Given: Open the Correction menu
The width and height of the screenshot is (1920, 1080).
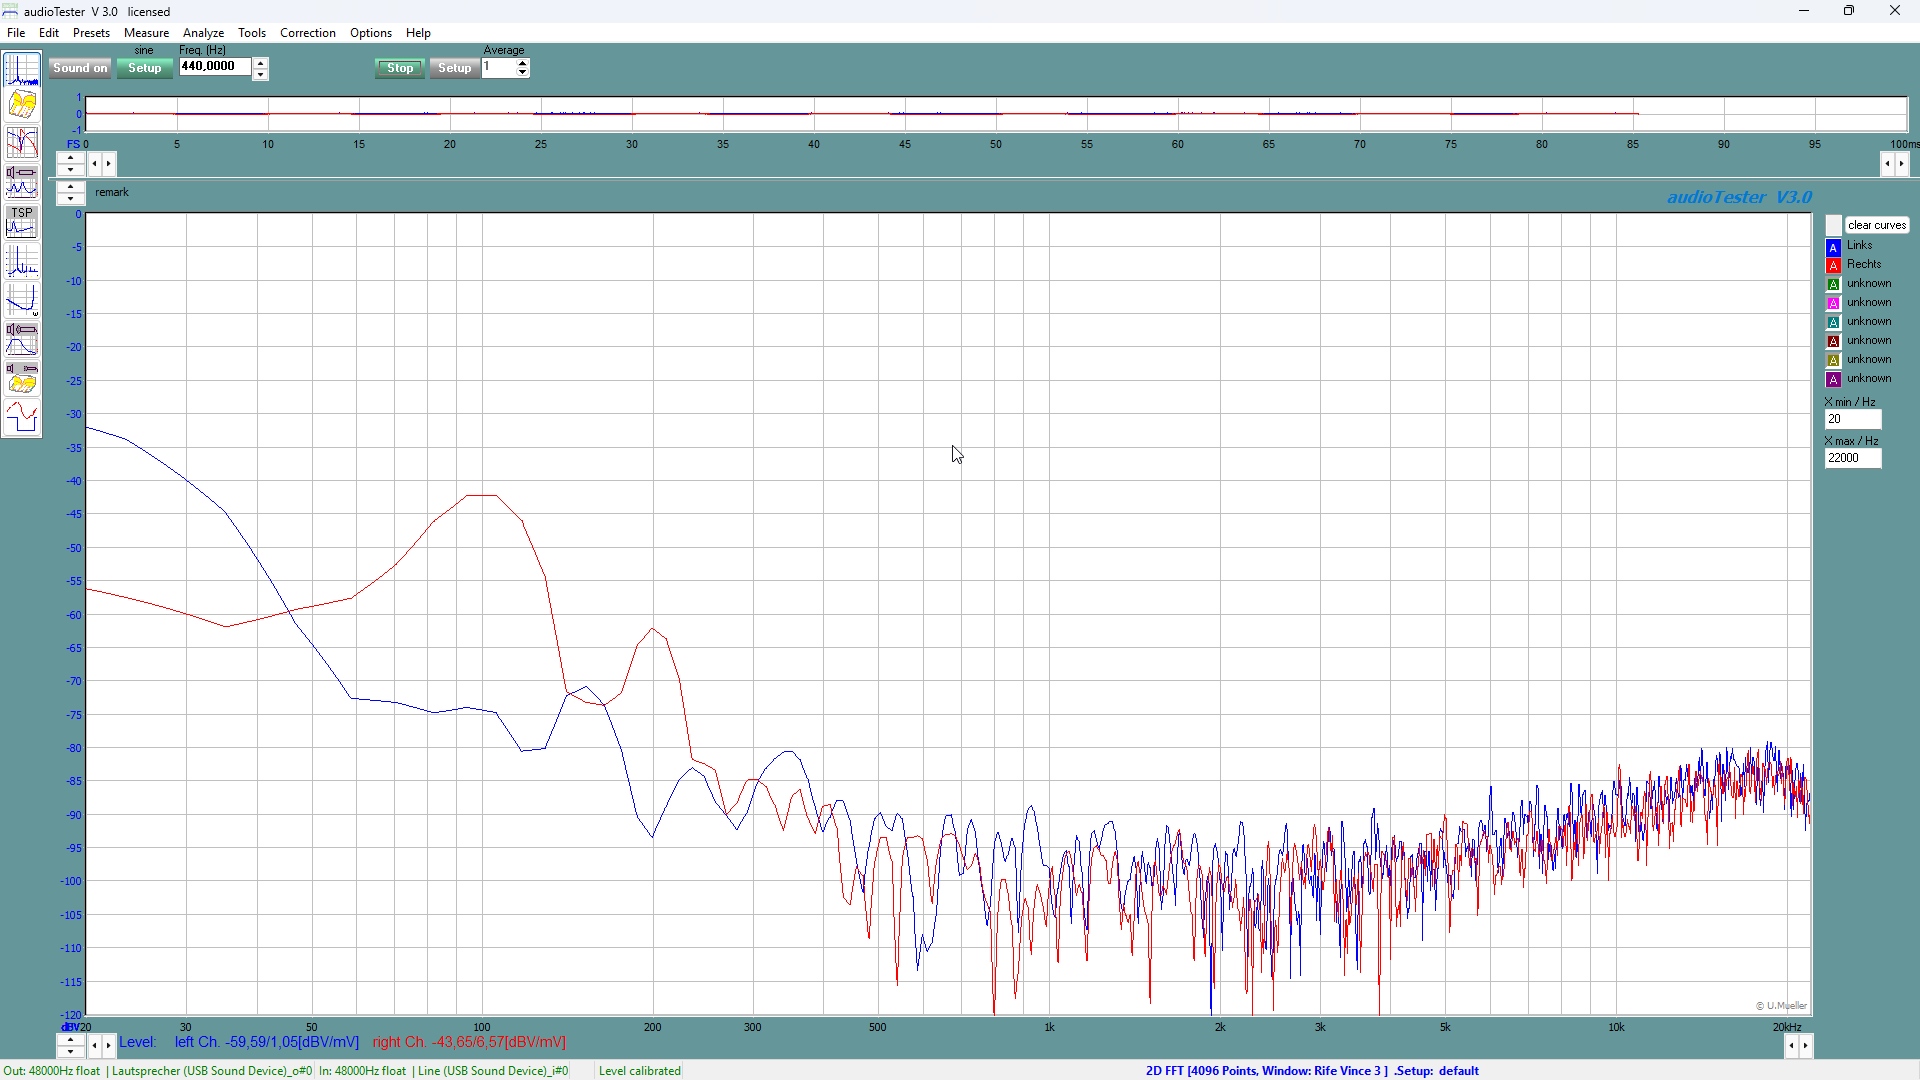Looking at the screenshot, I should pos(308,33).
